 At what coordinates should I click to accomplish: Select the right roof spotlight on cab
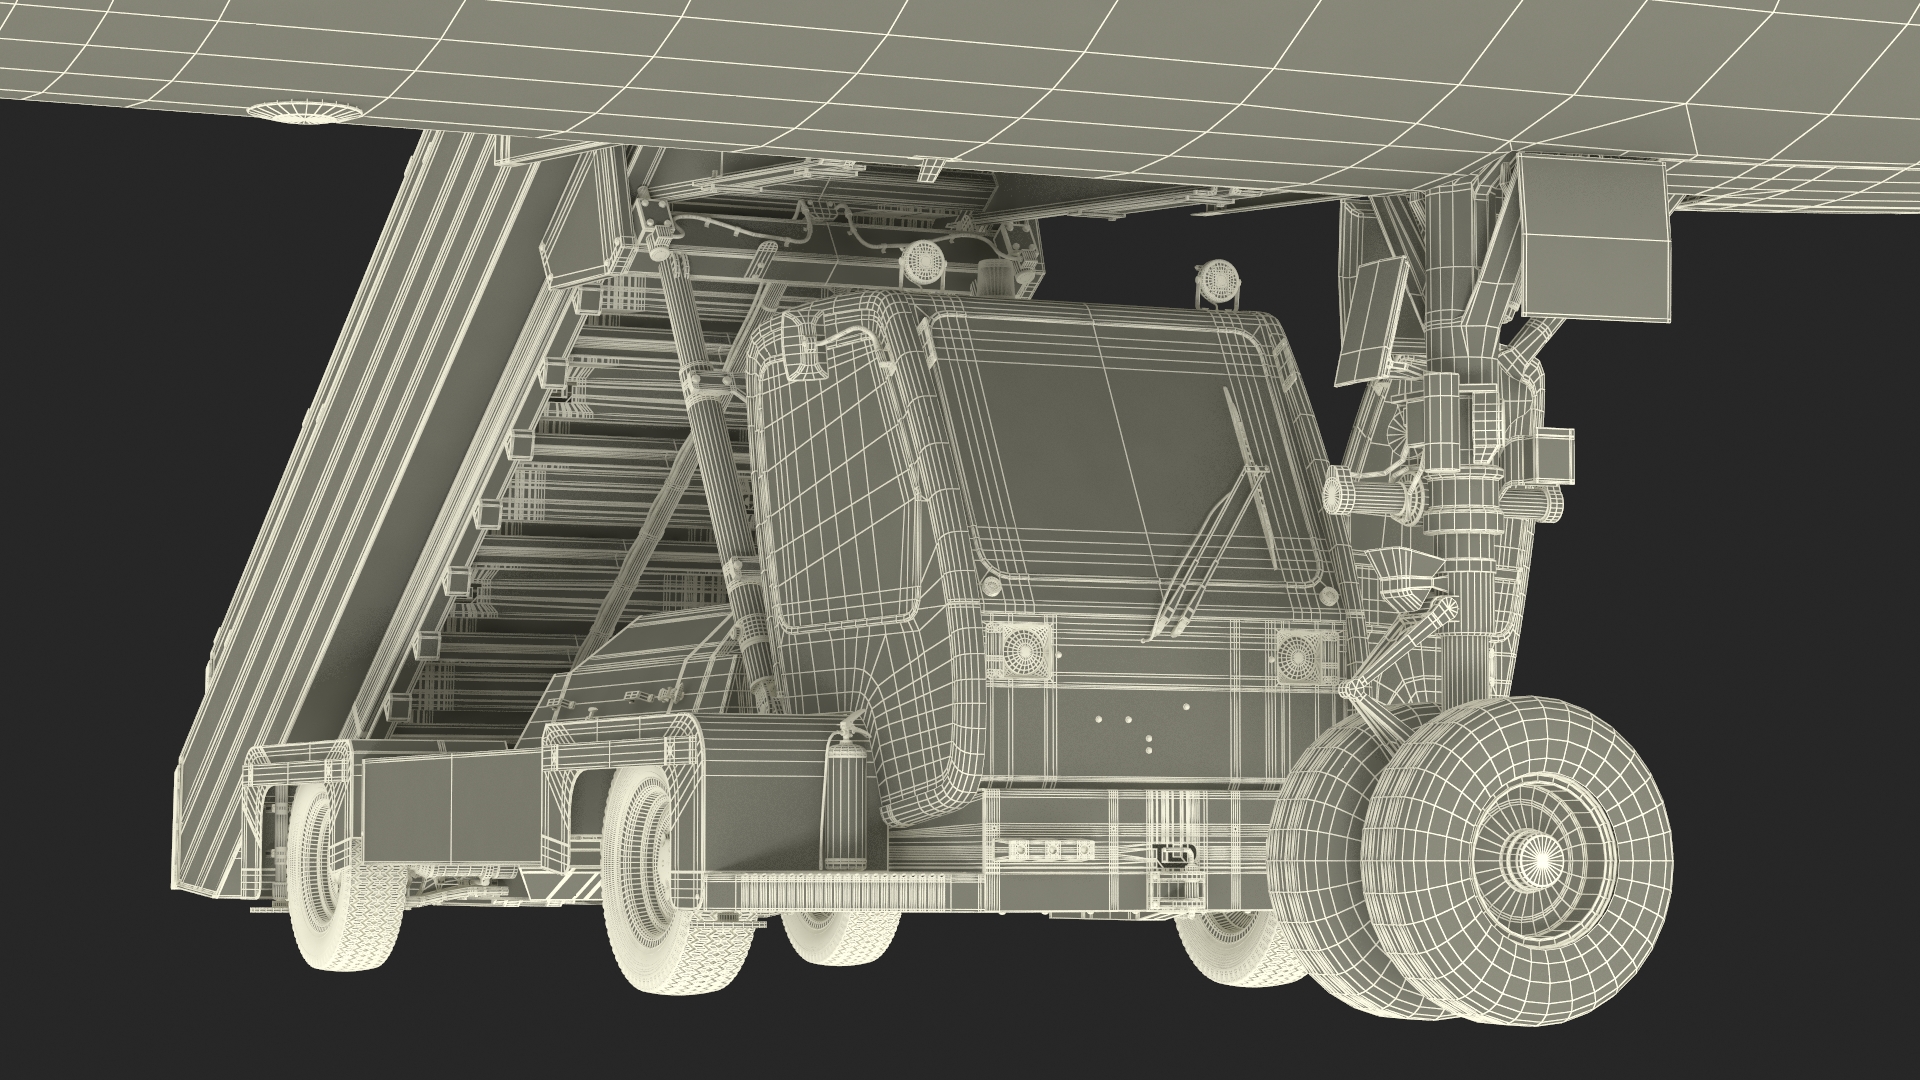coord(1218,284)
